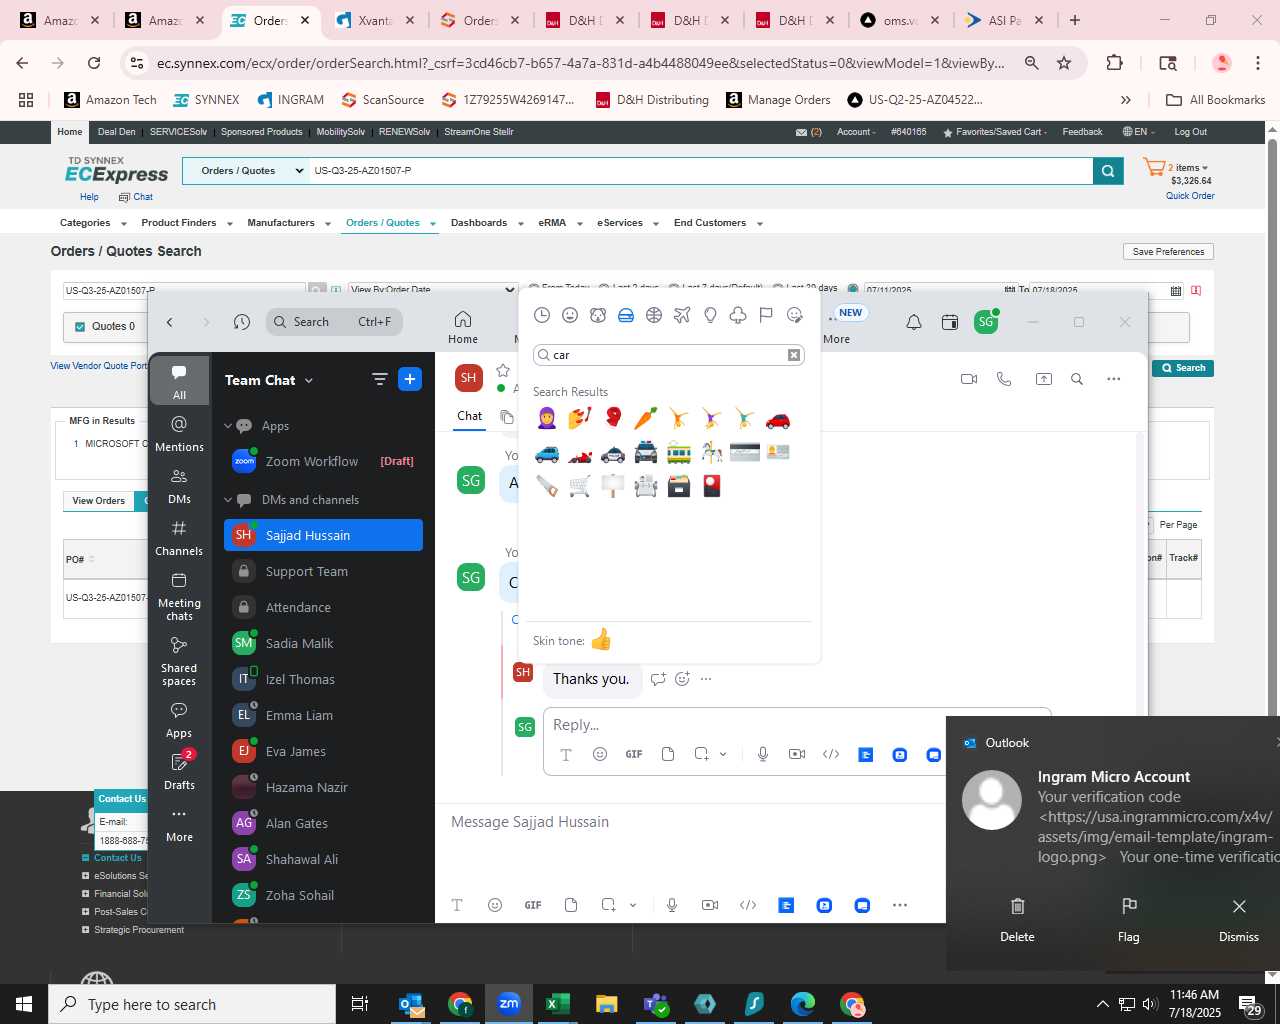Open the Animals emoji category
1280x1024 pixels.
pyautogui.click(x=598, y=315)
